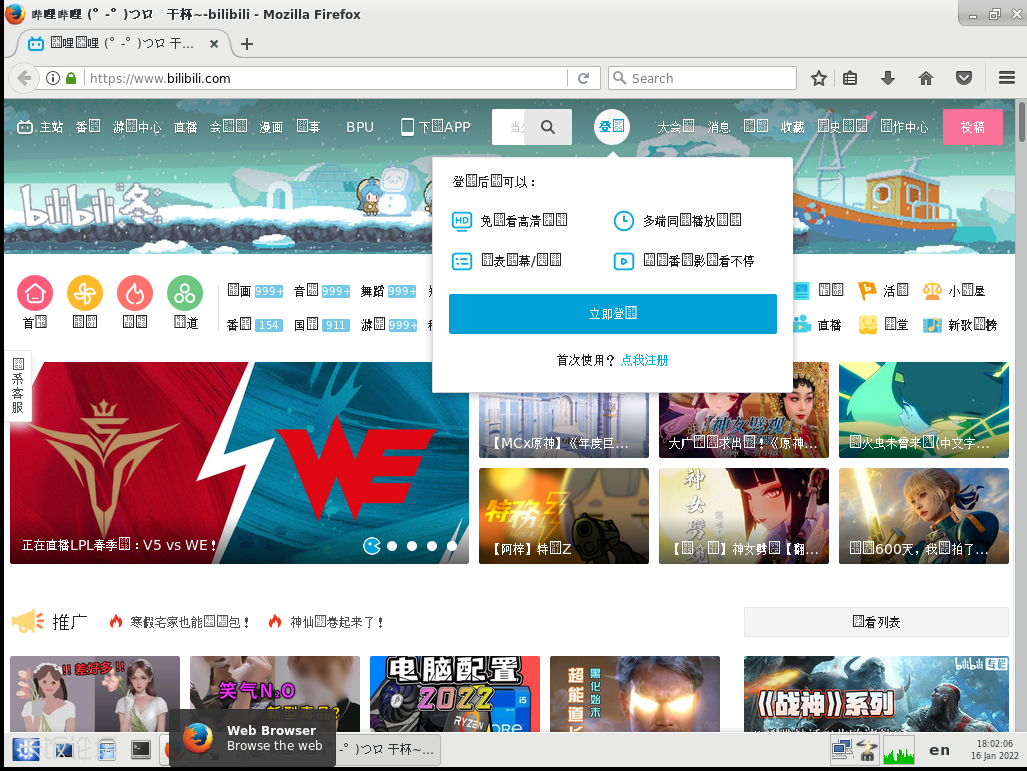Go to Firefox home page icon
This screenshot has height=771, width=1027.
point(925,78)
